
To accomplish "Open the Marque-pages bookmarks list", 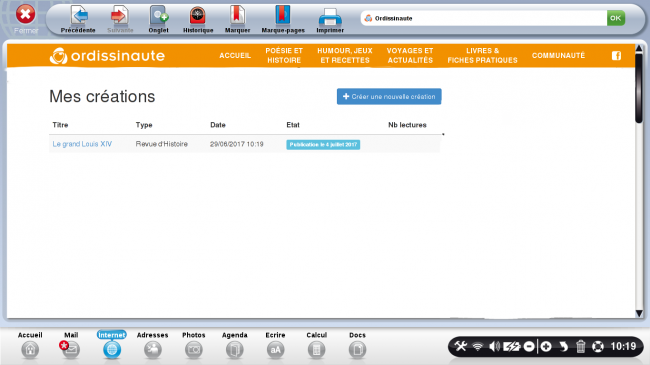I will 283,19.
